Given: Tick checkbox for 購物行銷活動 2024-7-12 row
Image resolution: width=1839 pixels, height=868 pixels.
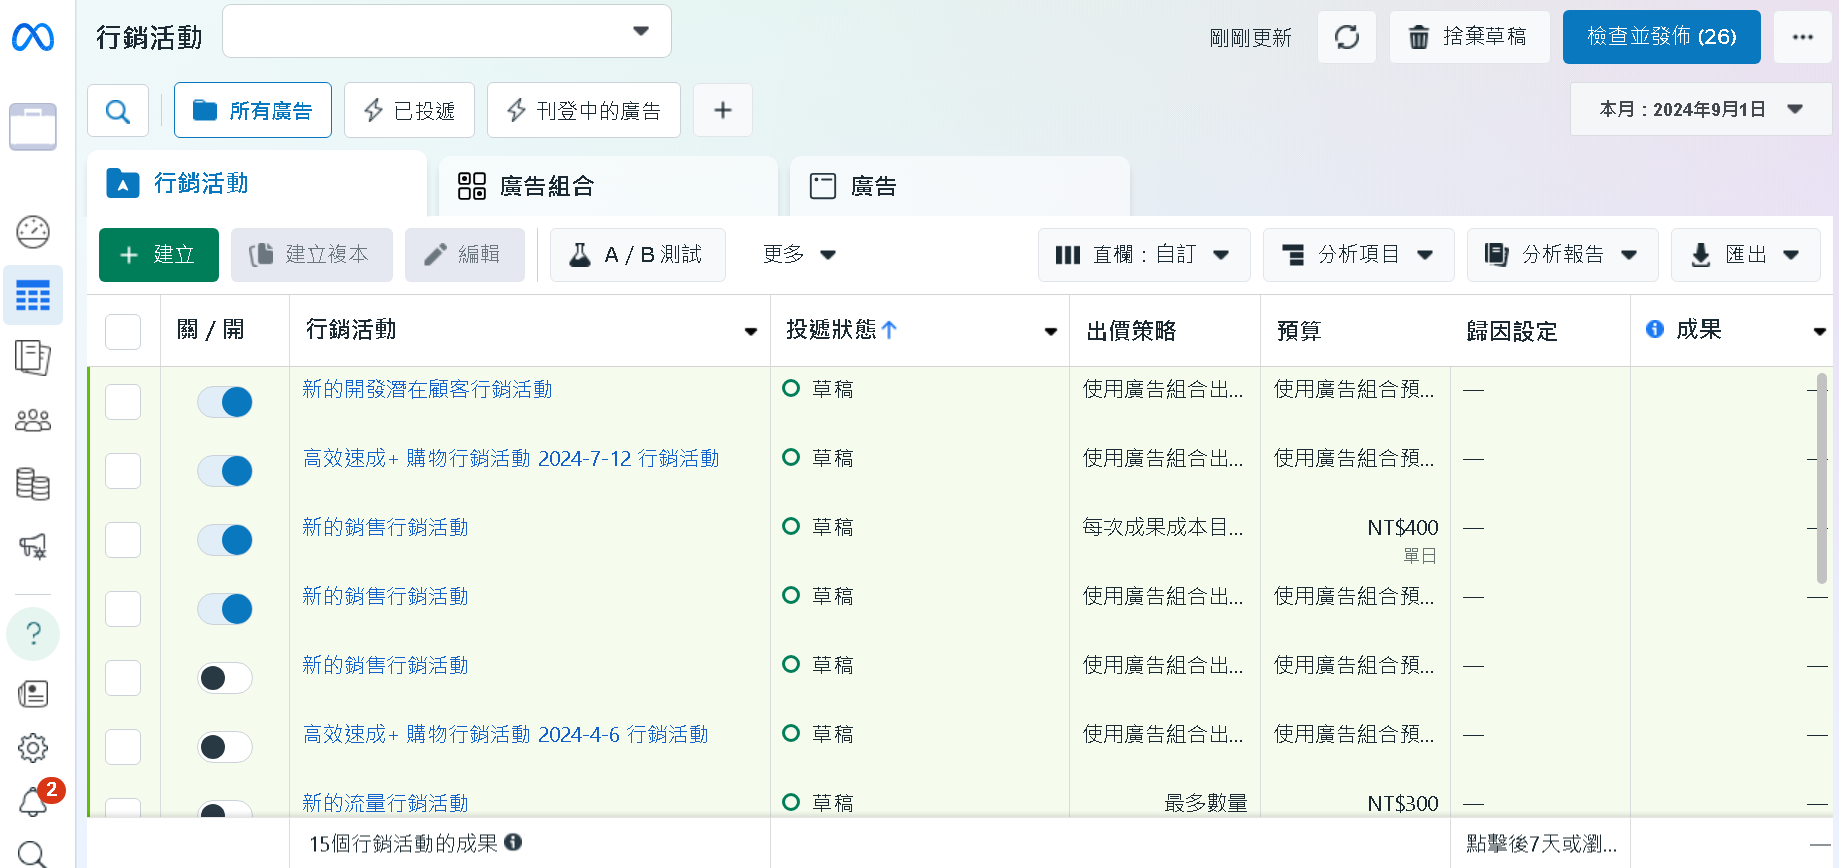Looking at the screenshot, I should coord(123,470).
